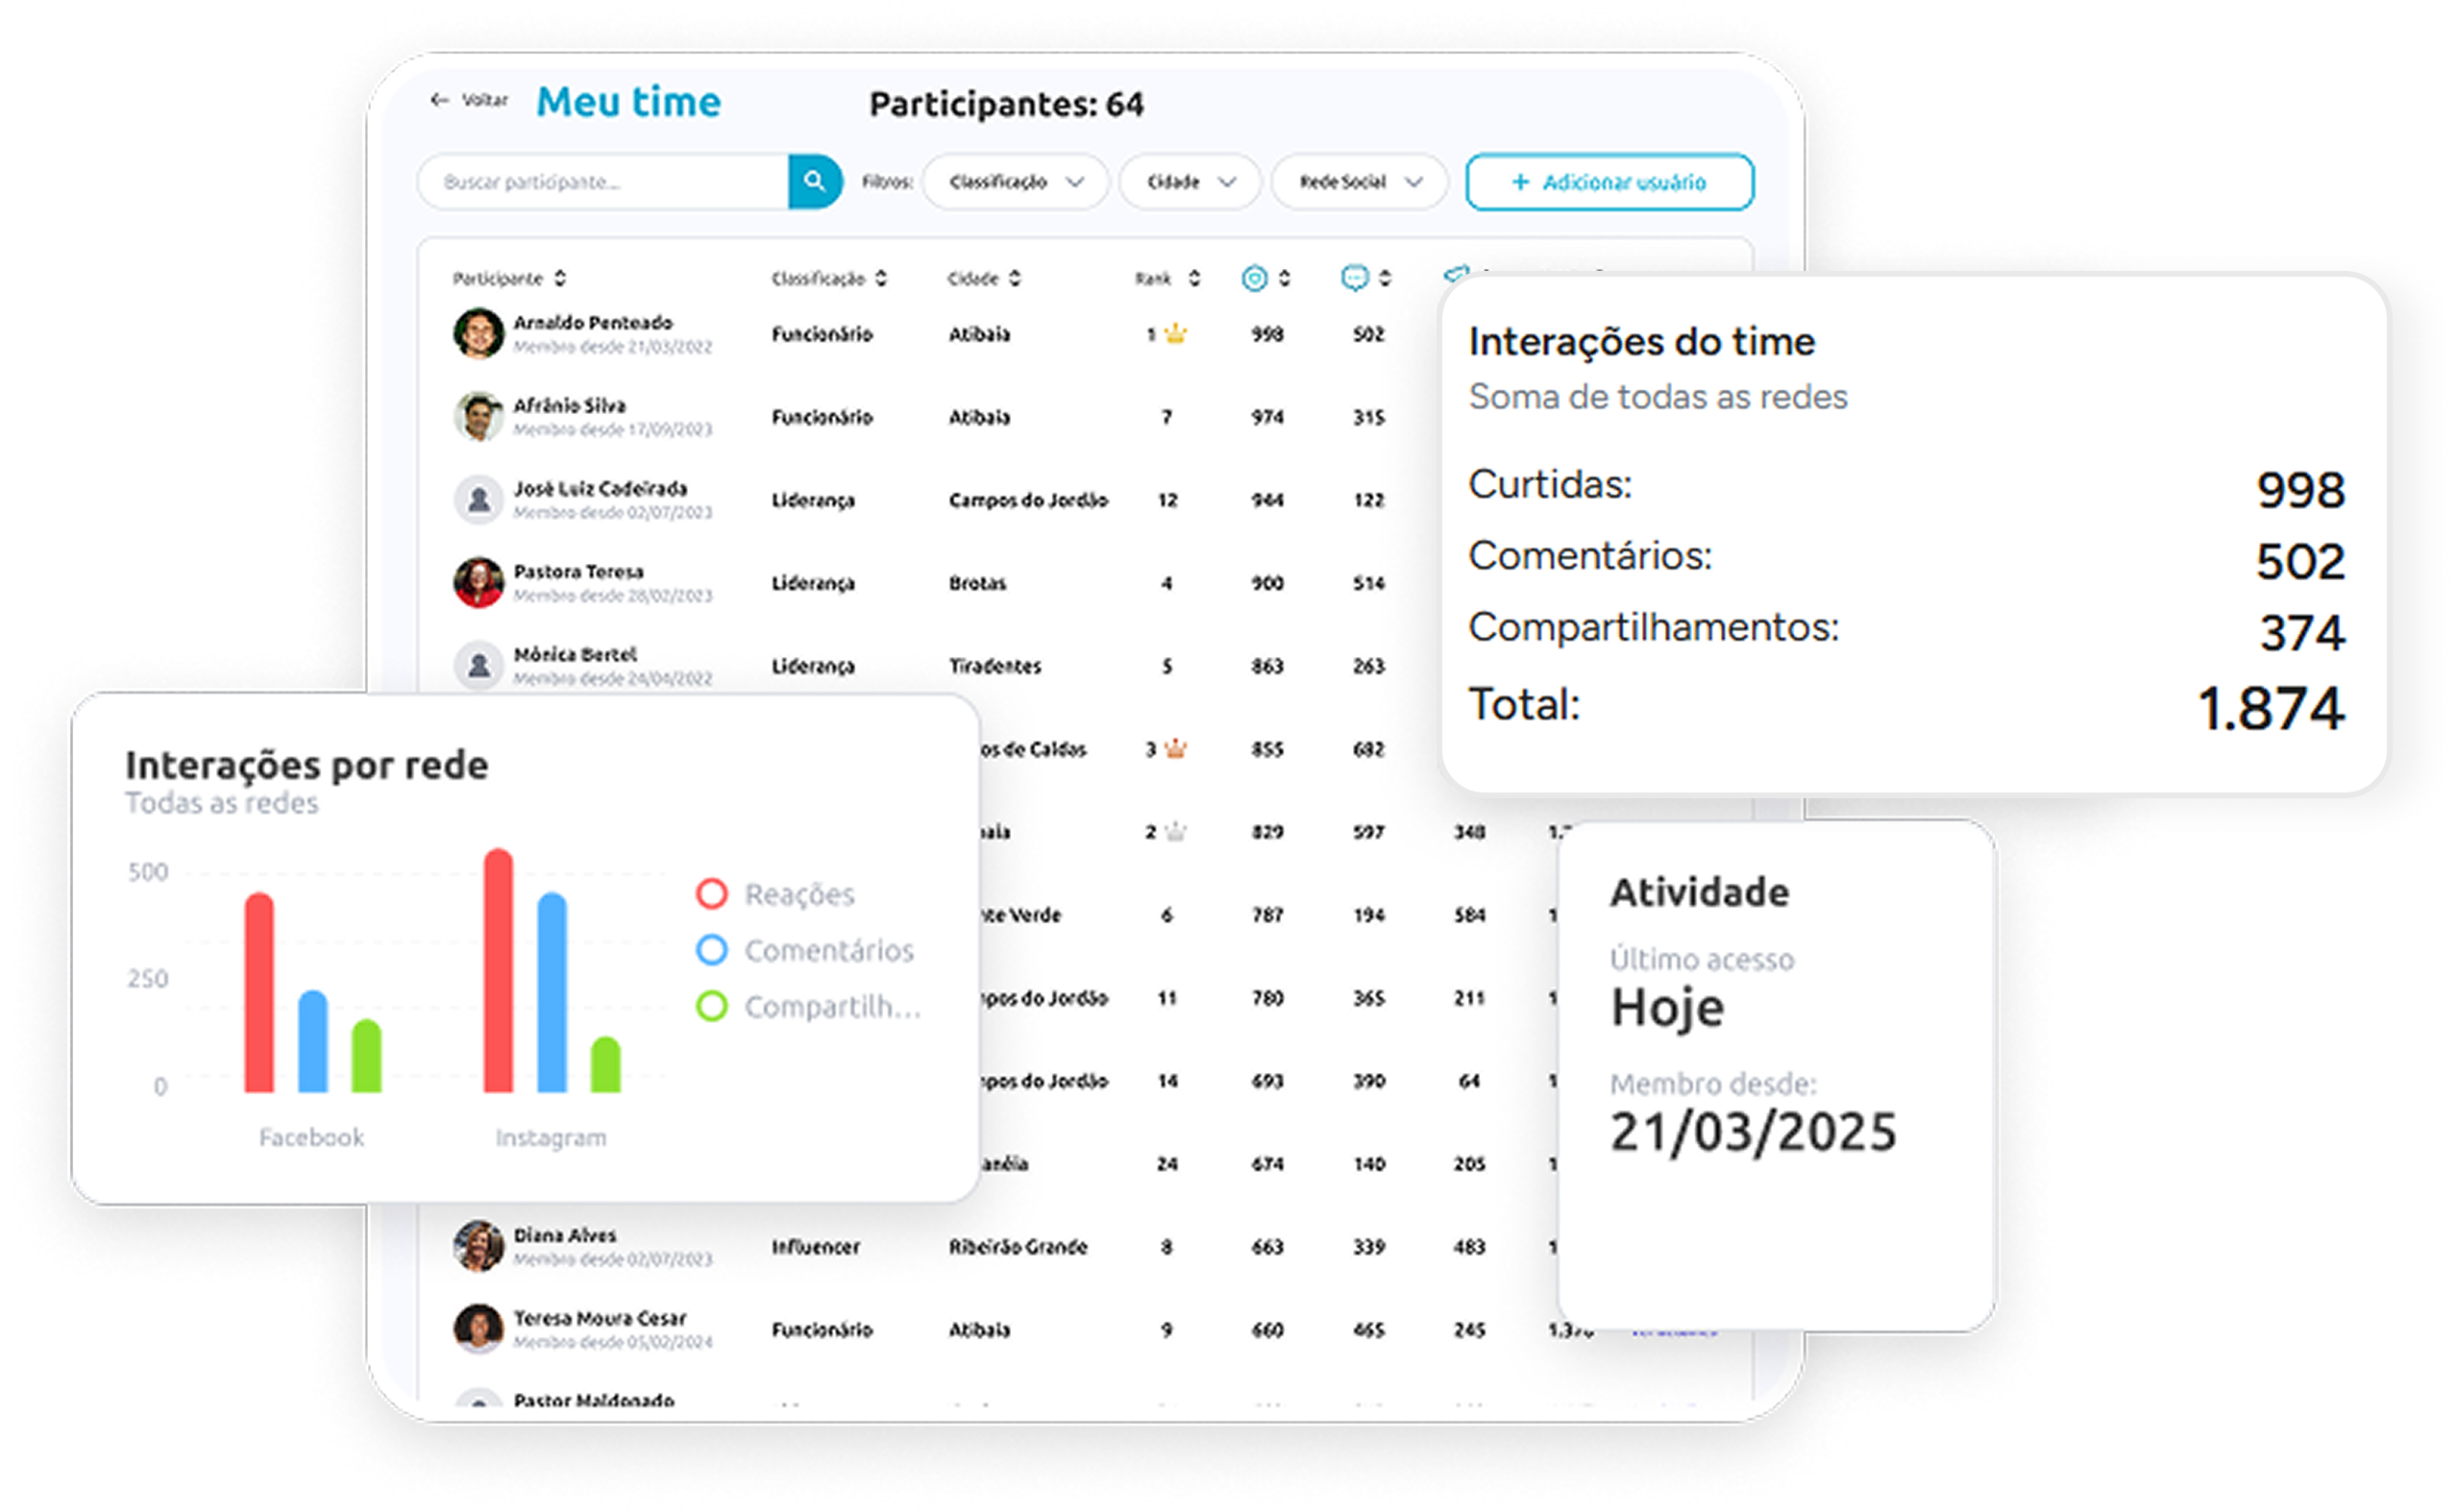Click the Adicionar usuário button
This screenshot has height=1512, width=2457.
click(x=1609, y=182)
